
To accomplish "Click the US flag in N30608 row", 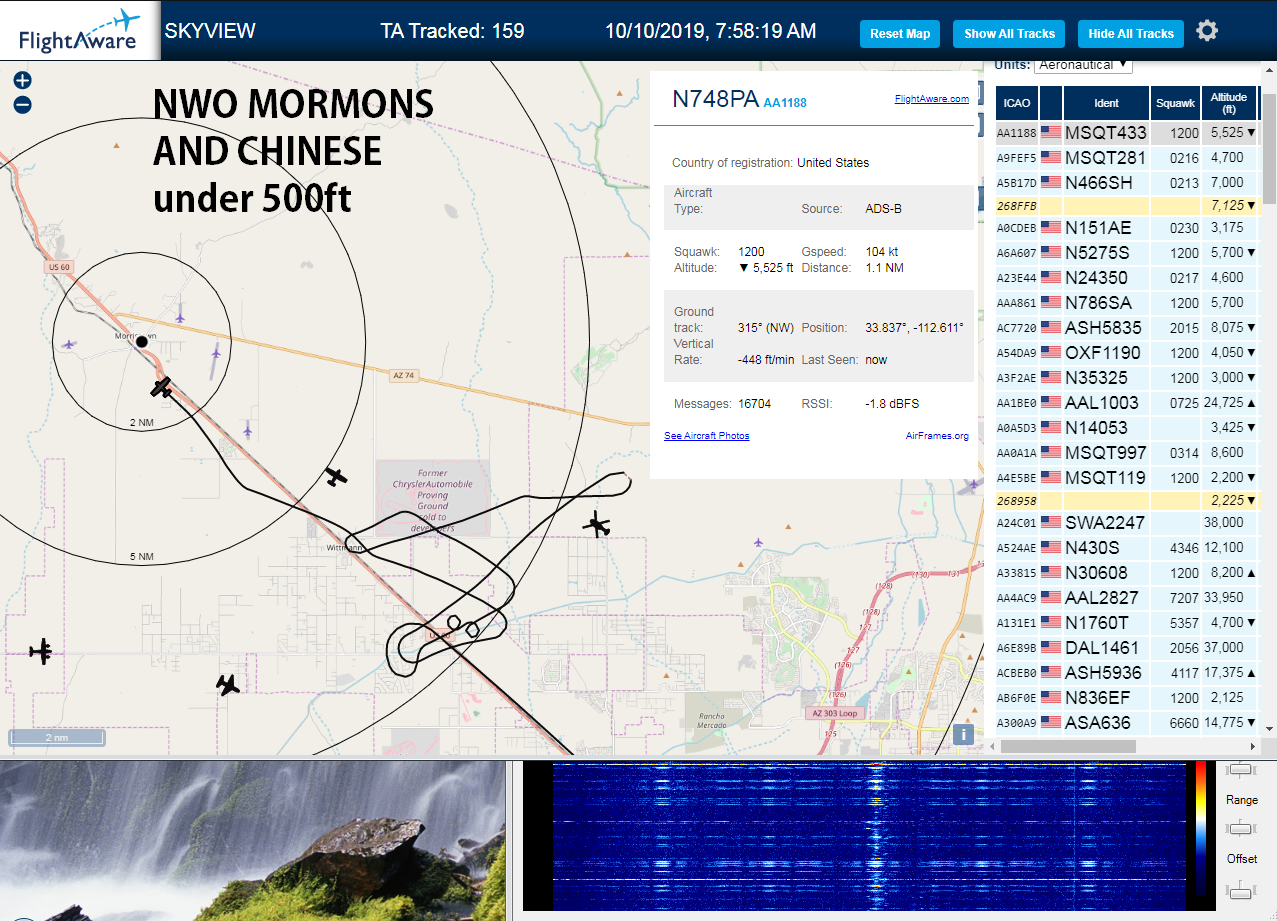I will (x=1051, y=572).
